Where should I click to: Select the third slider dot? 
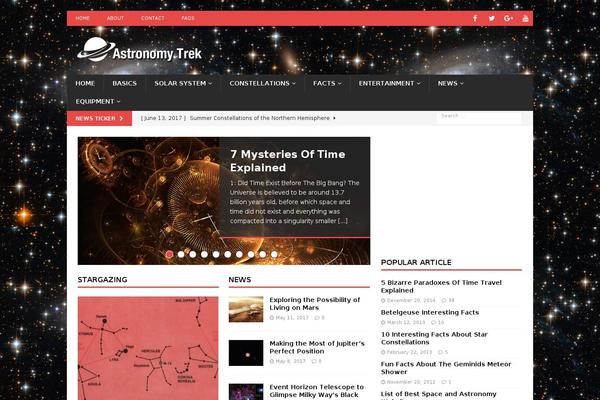click(x=192, y=254)
